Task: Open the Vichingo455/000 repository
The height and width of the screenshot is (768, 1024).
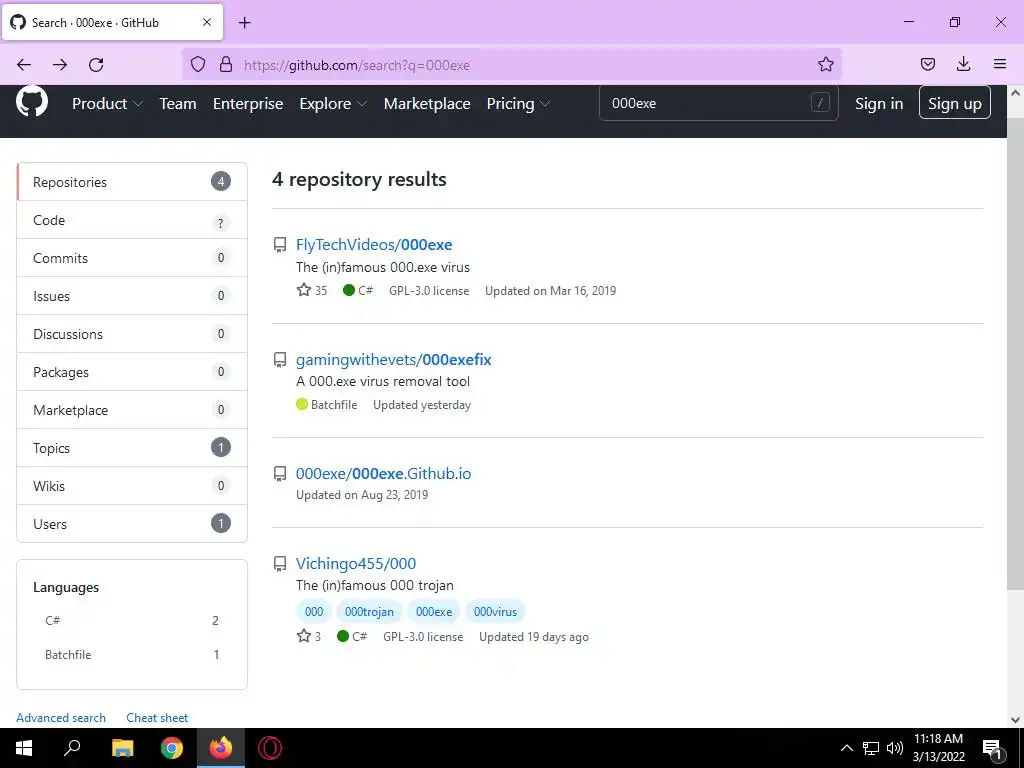Action: (x=356, y=564)
